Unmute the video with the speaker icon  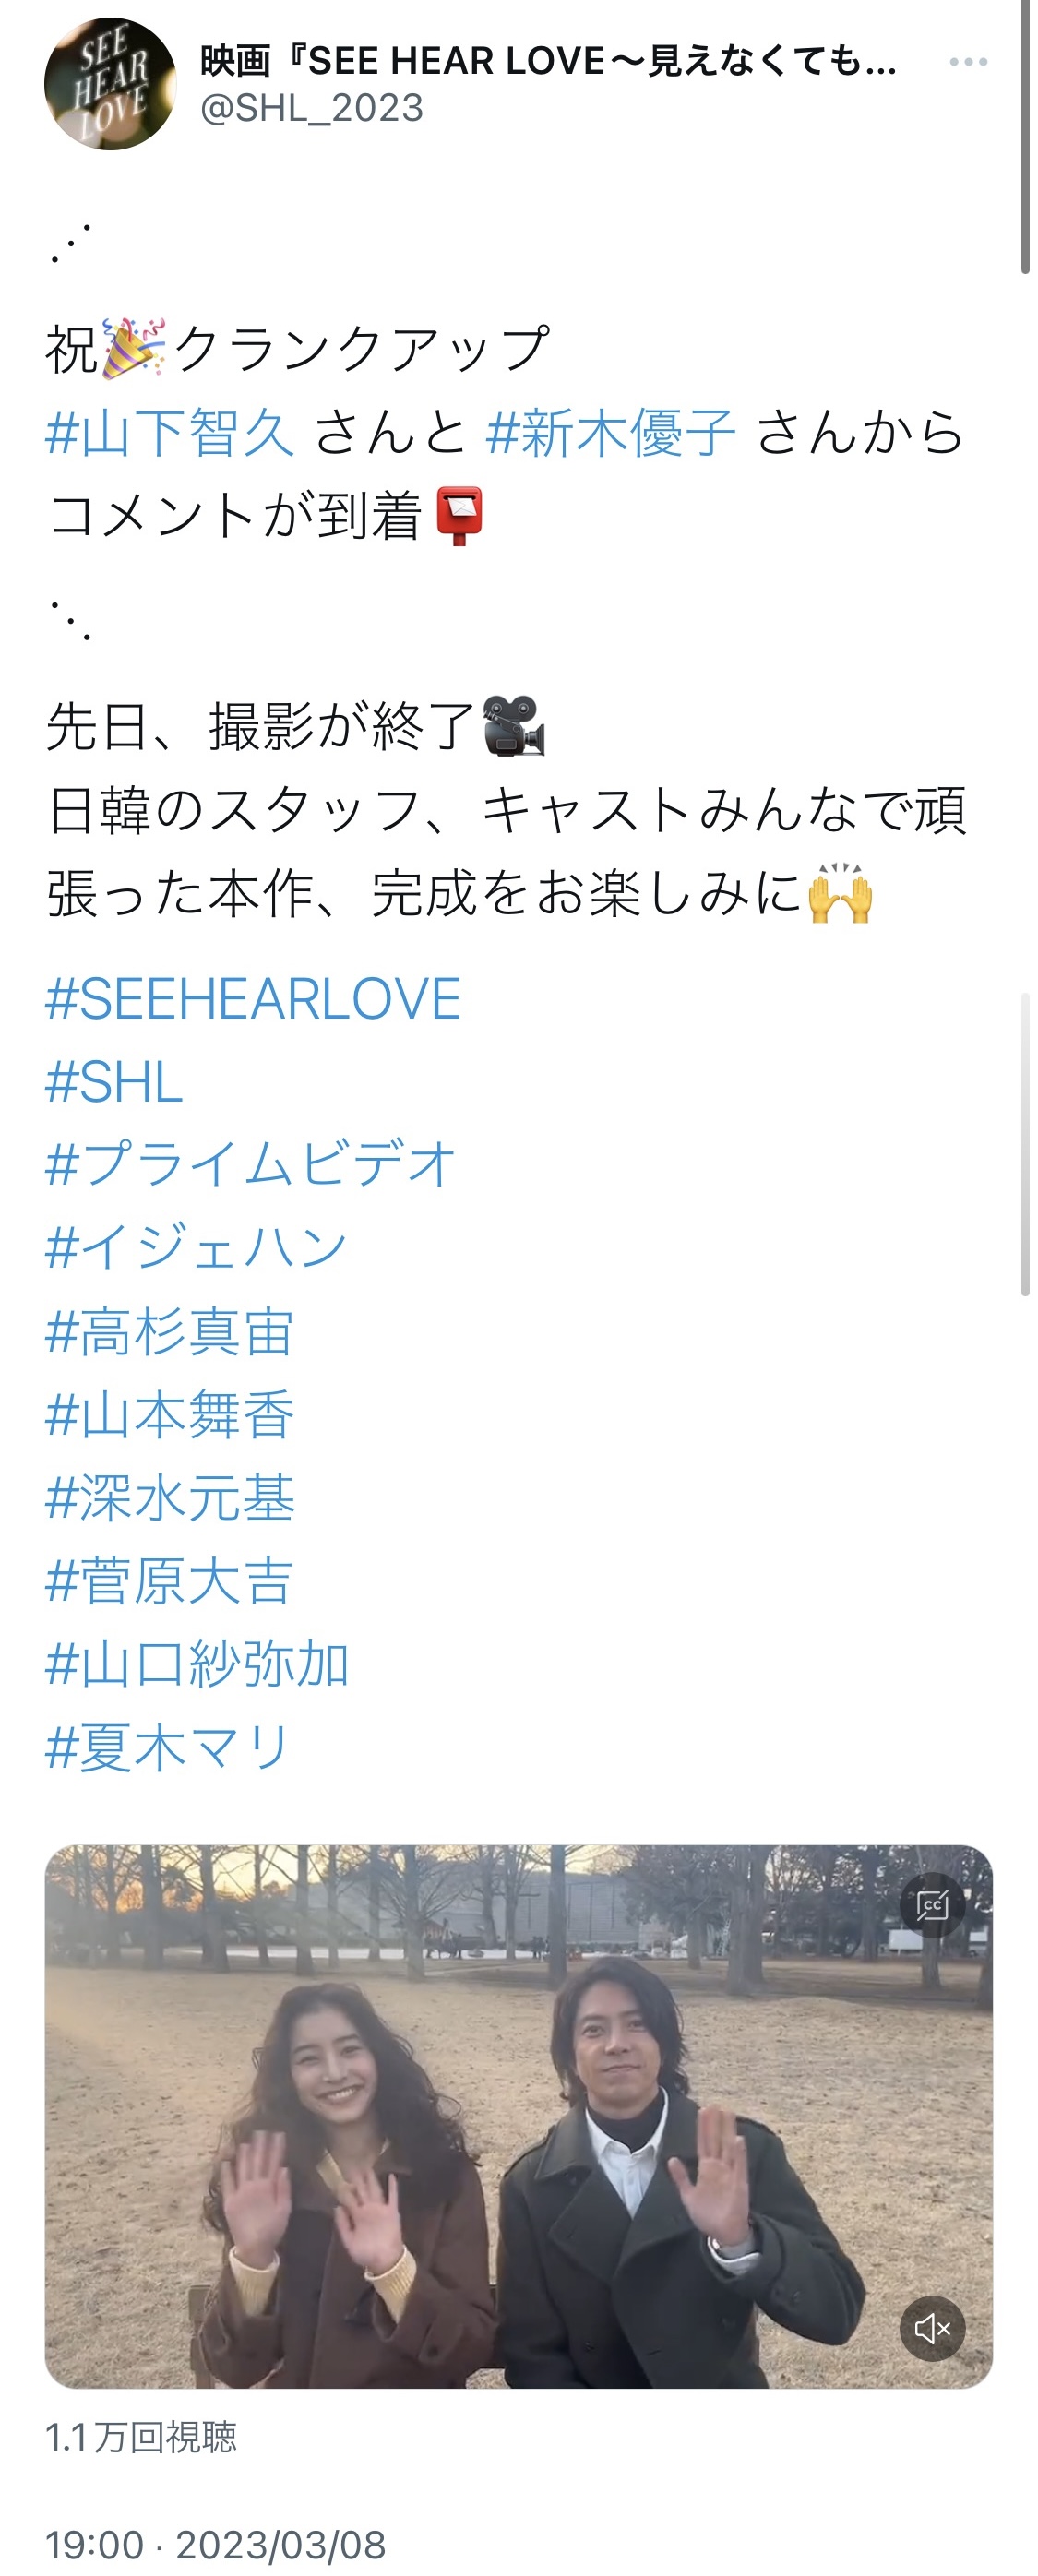click(932, 2328)
